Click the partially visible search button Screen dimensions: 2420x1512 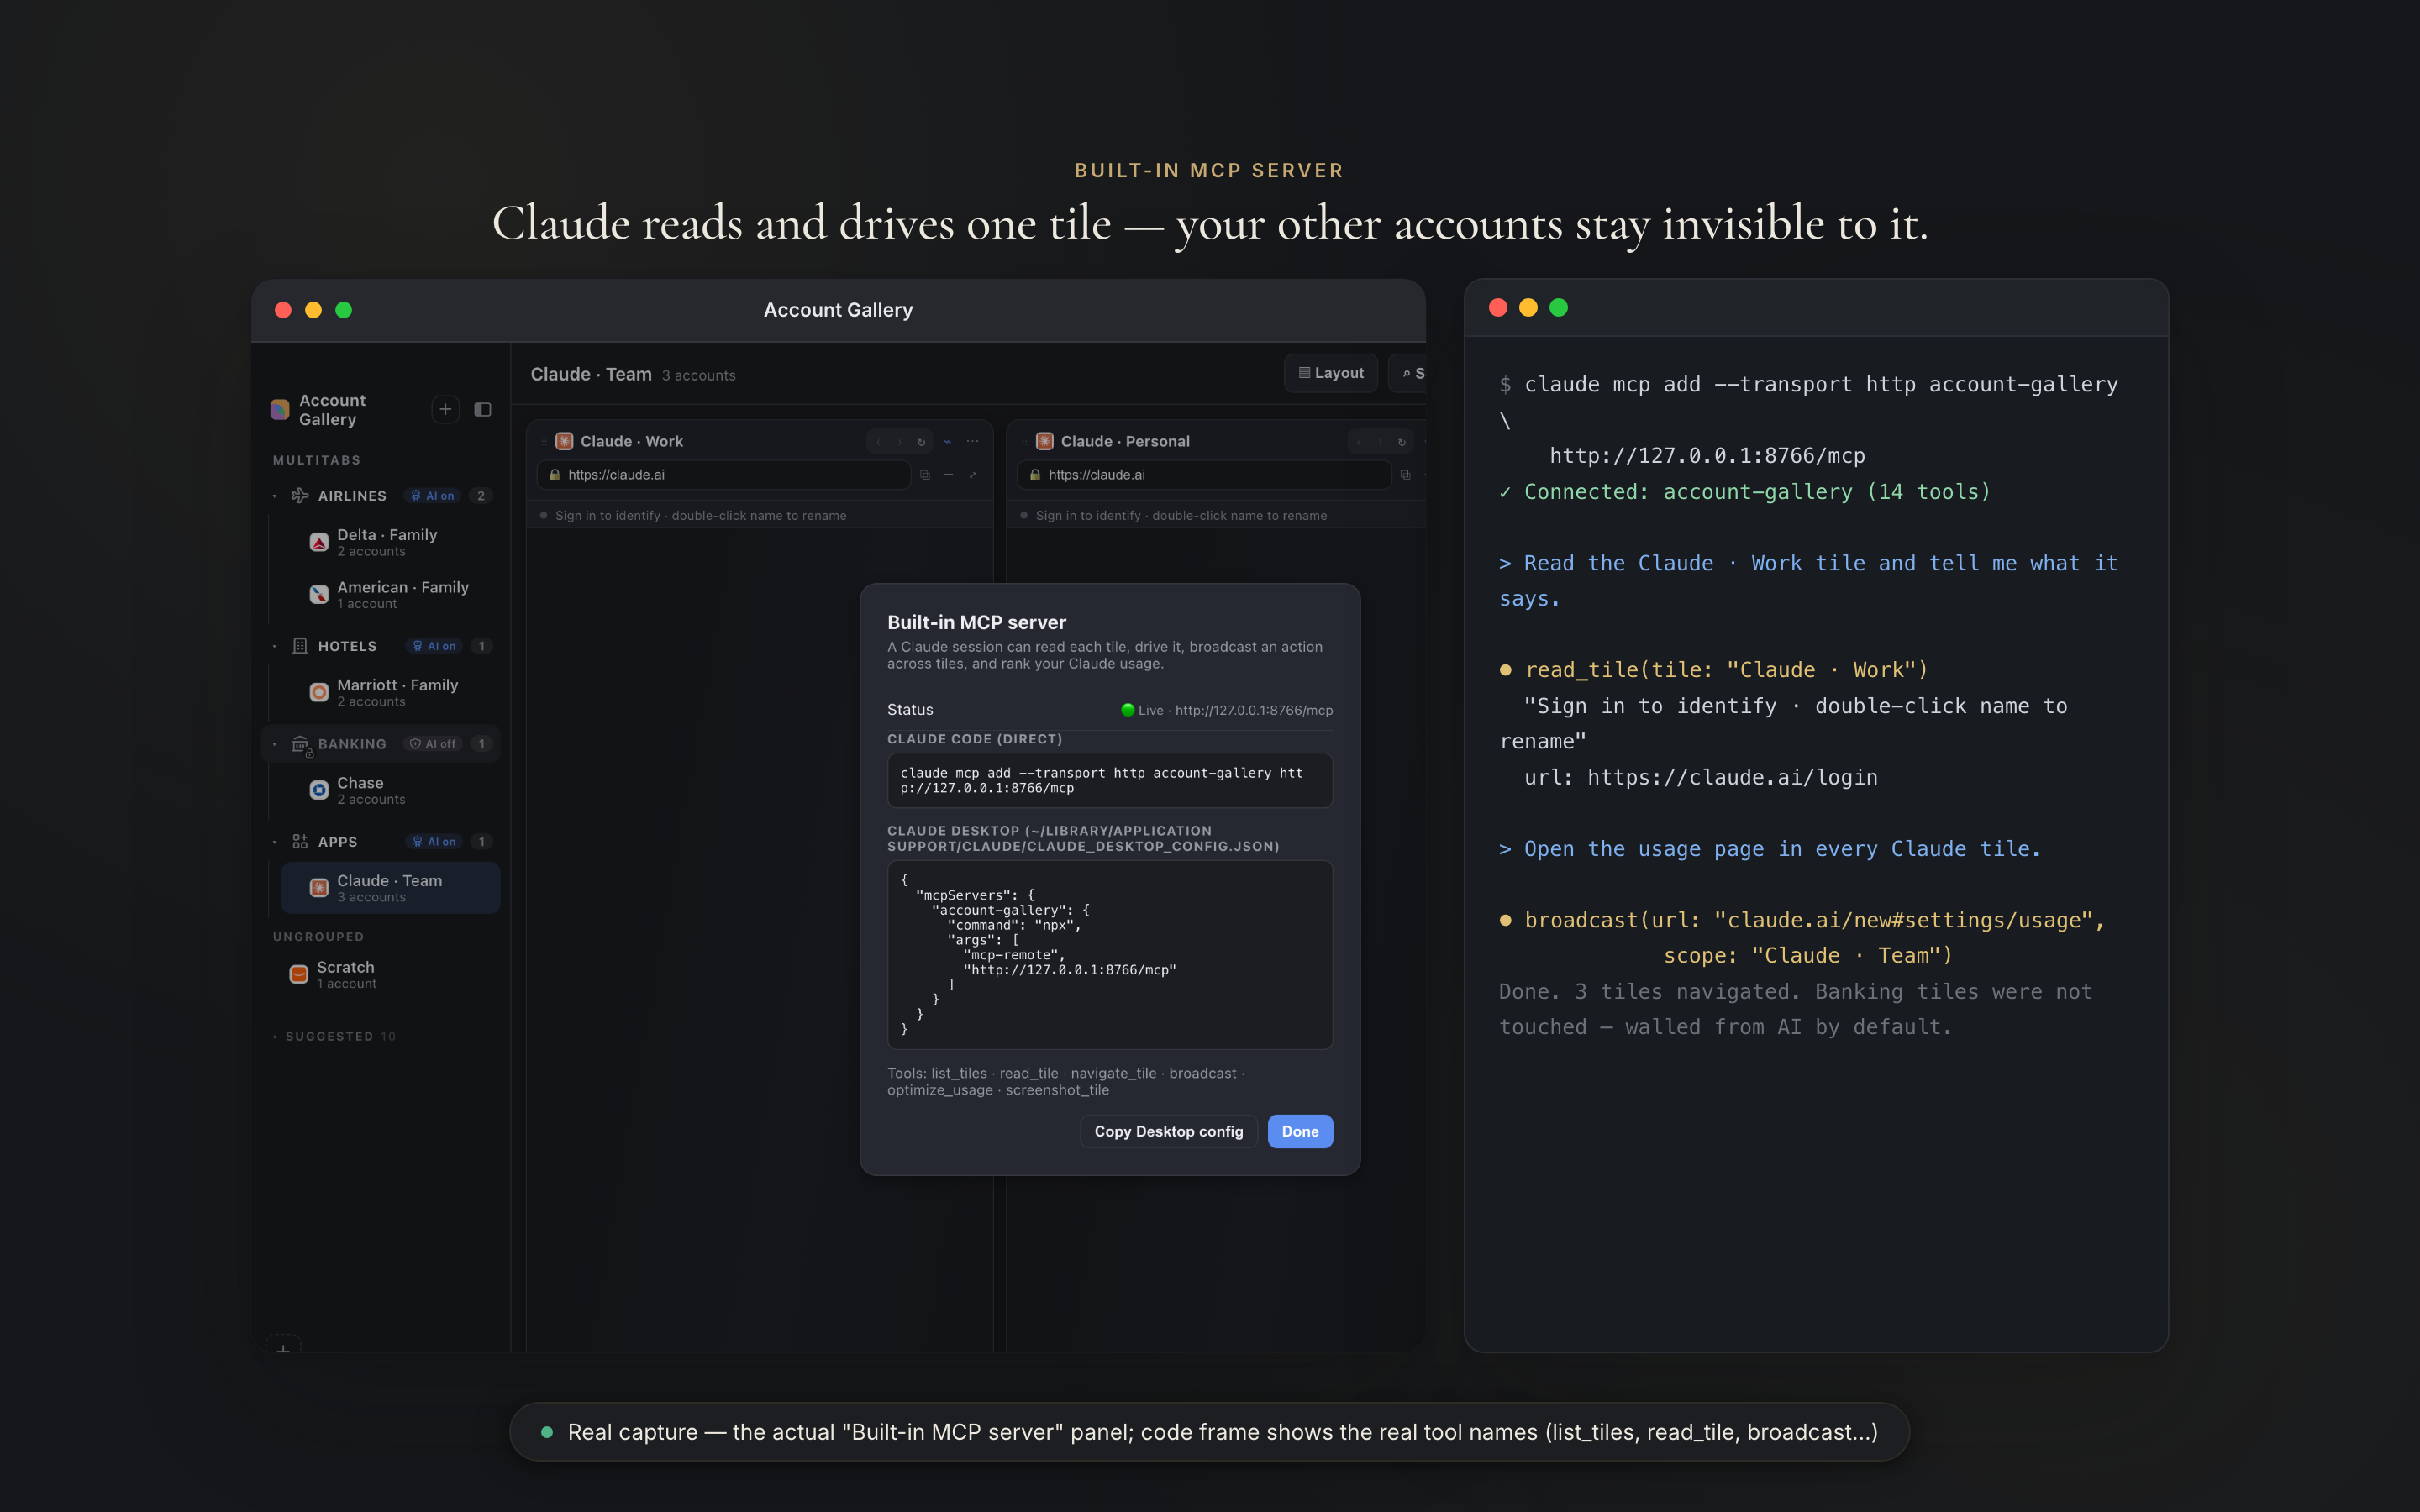[x=1408, y=373]
